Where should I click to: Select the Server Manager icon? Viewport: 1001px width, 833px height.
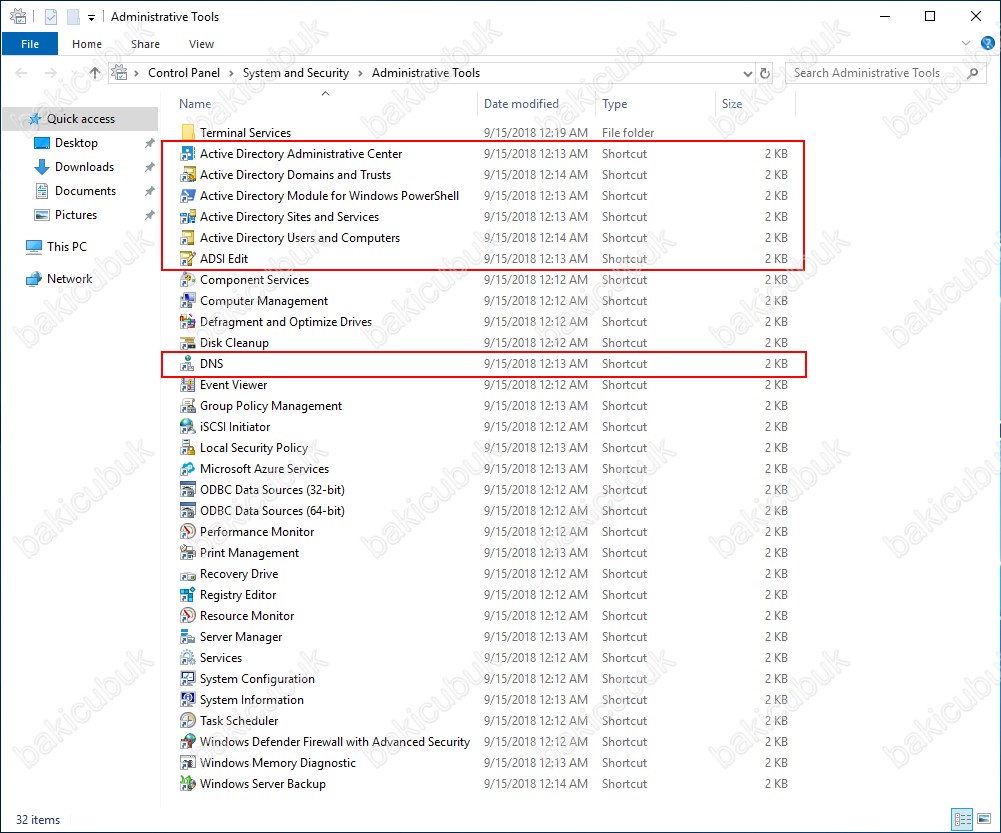(x=187, y=637)
